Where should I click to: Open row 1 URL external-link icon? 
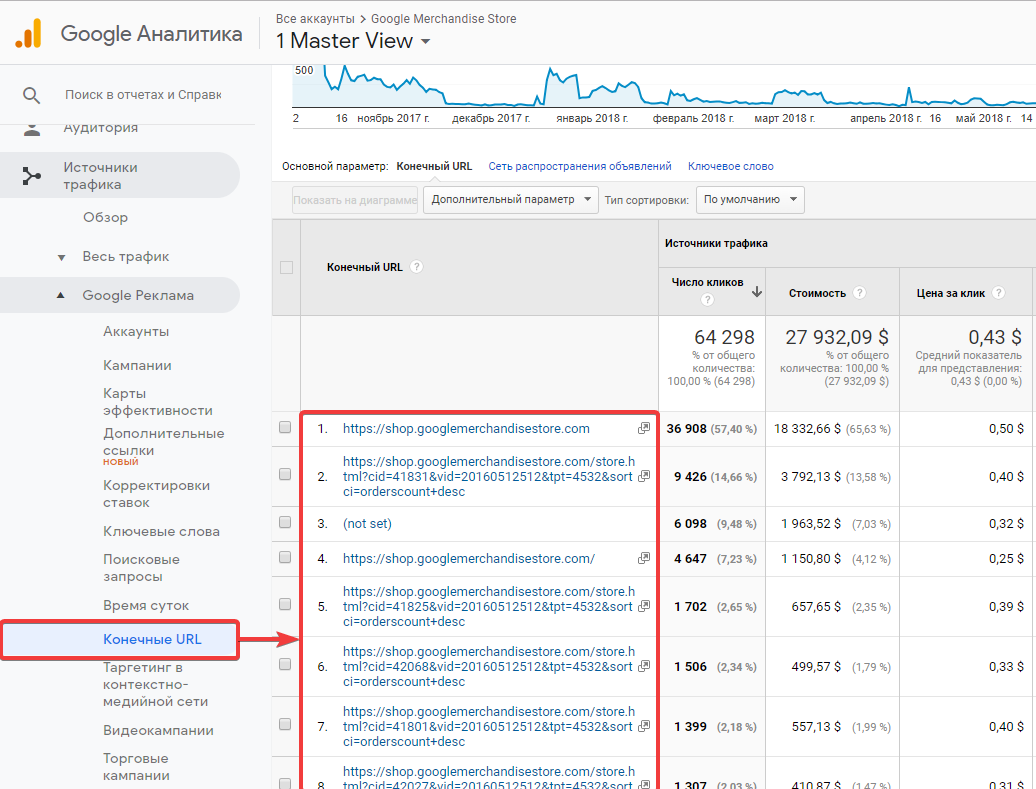click(644, 428)
